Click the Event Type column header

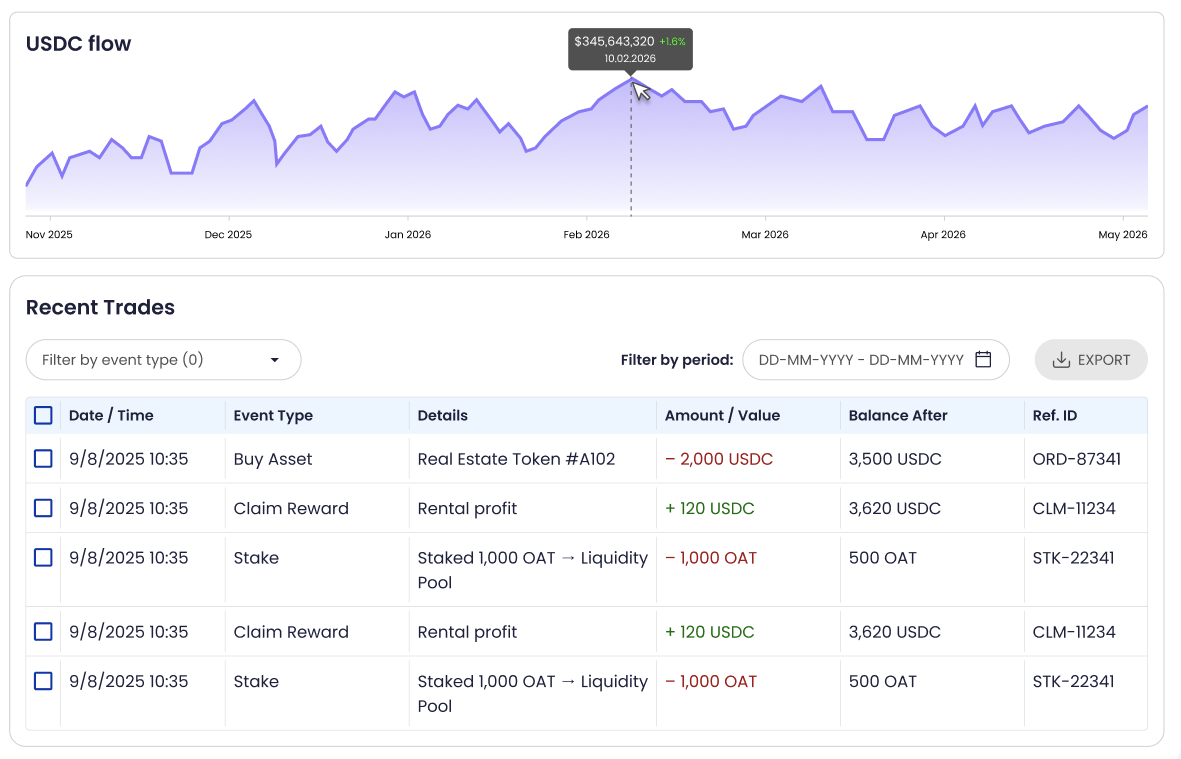coord(273,415)
